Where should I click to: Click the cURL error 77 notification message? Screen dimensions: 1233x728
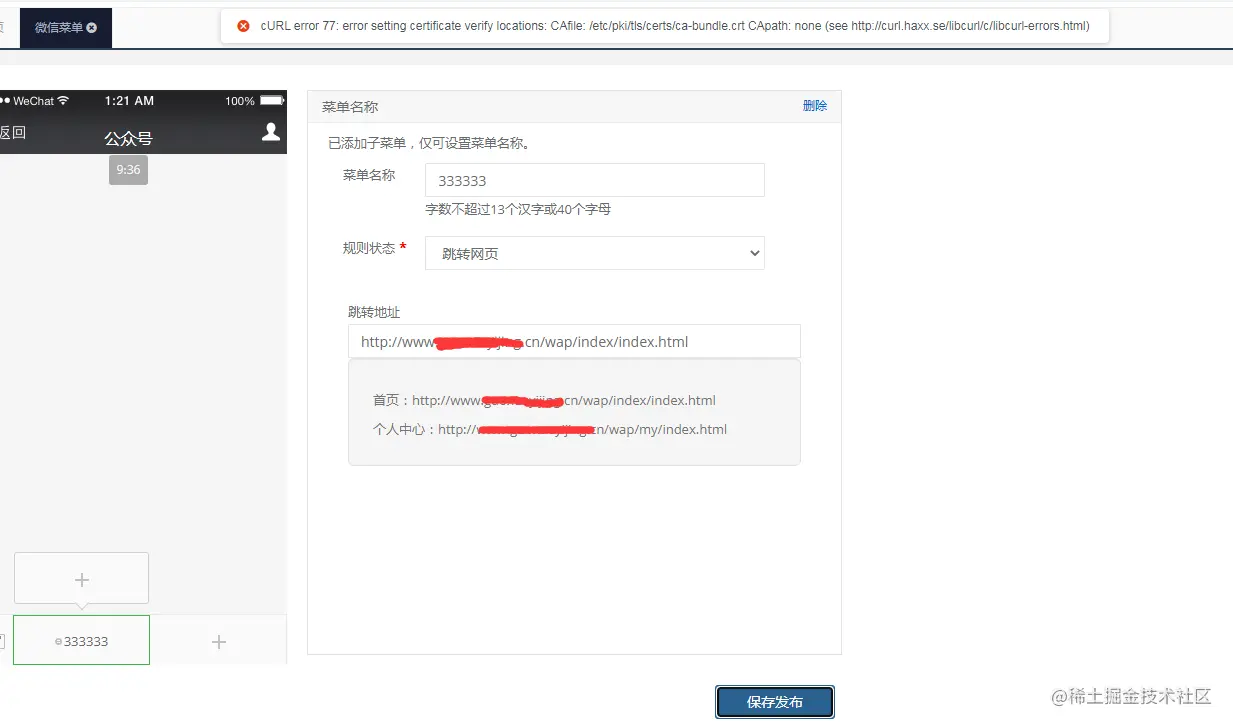[x=675, y=26]
